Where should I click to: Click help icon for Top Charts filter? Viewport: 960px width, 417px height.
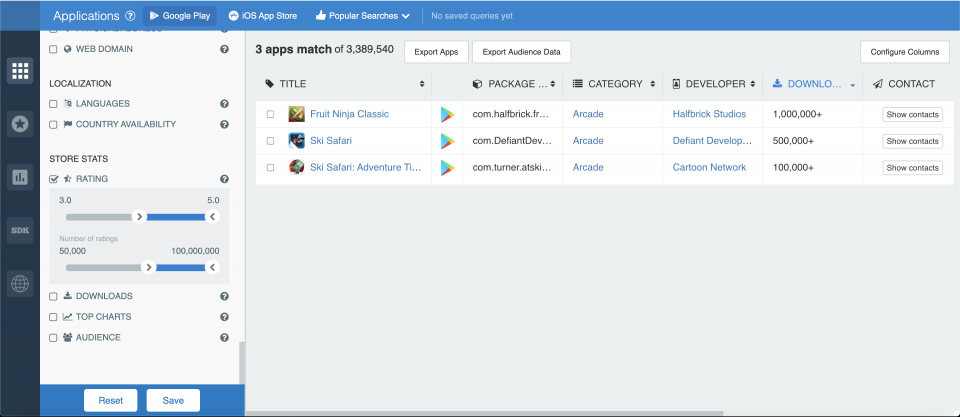pyautogui.click(x=224, y=317)
